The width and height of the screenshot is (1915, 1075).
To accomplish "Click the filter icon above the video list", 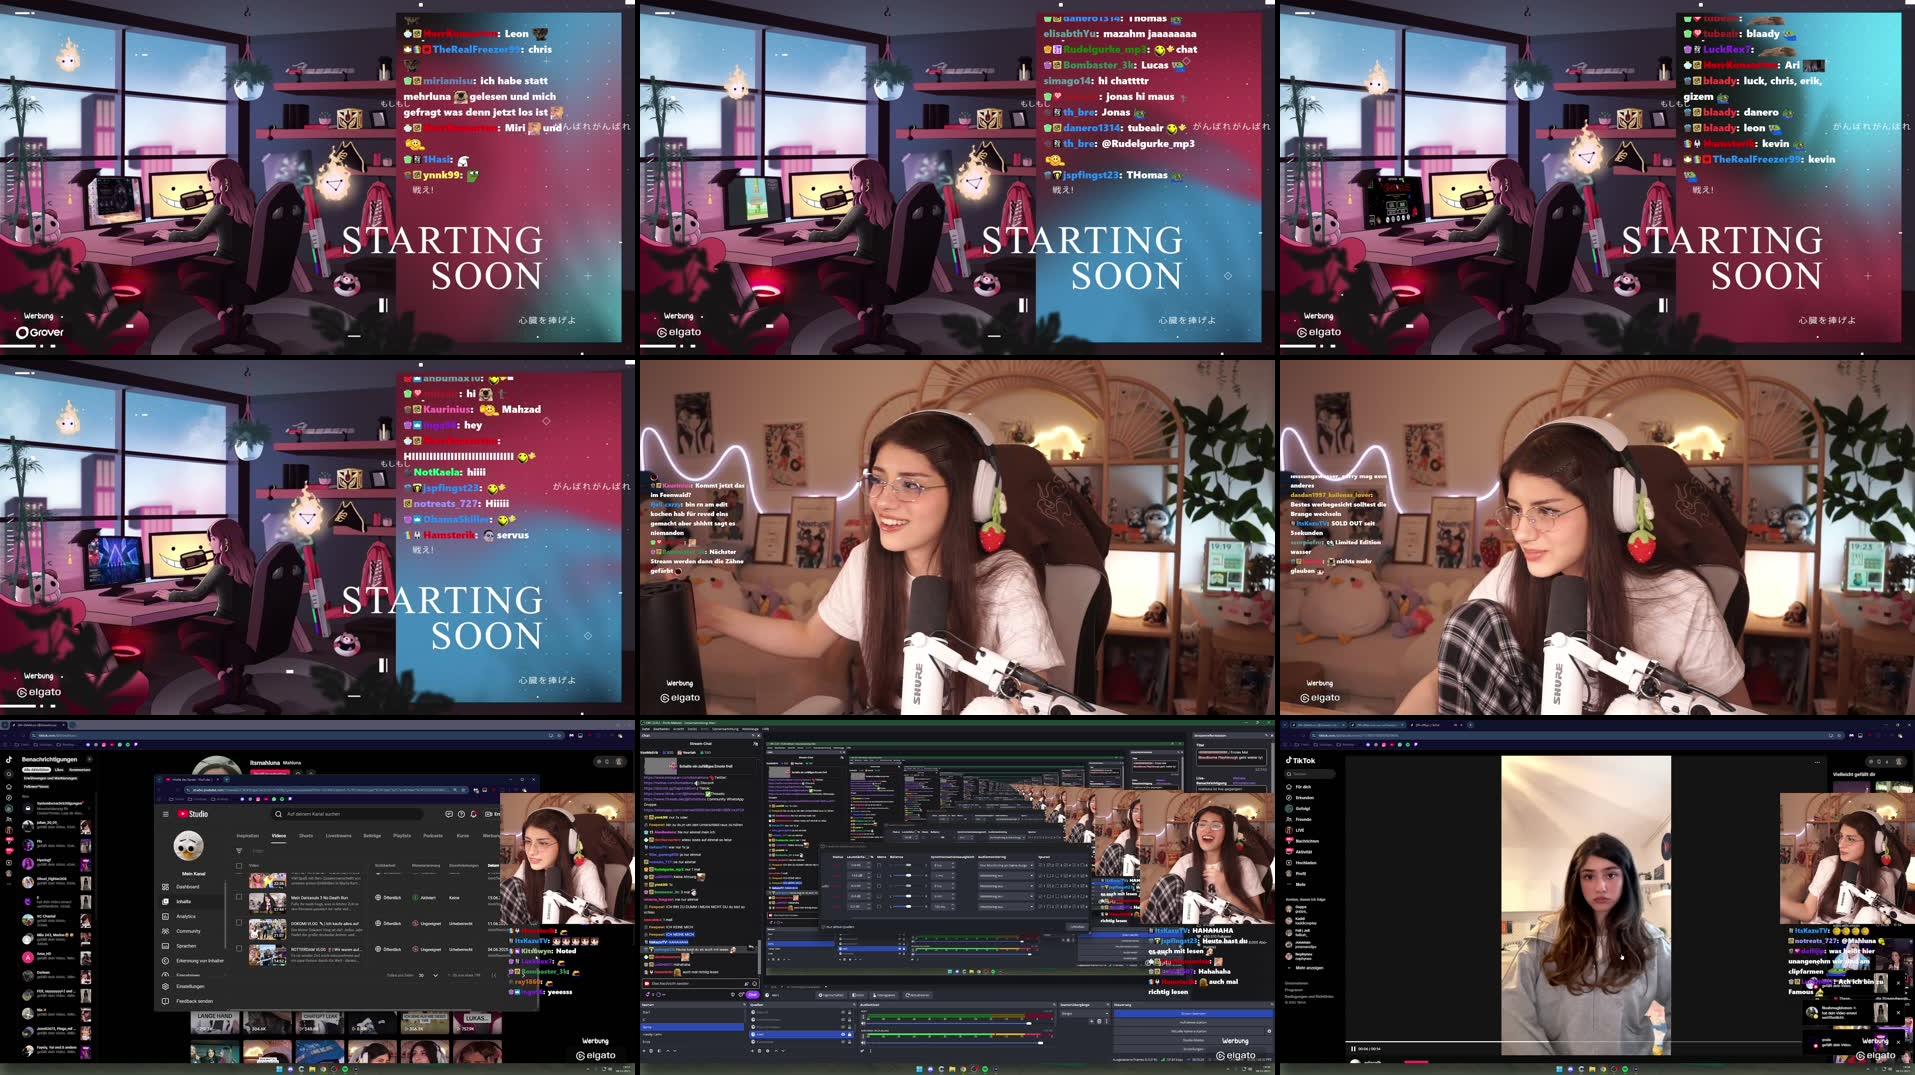I will coord(239,851).
